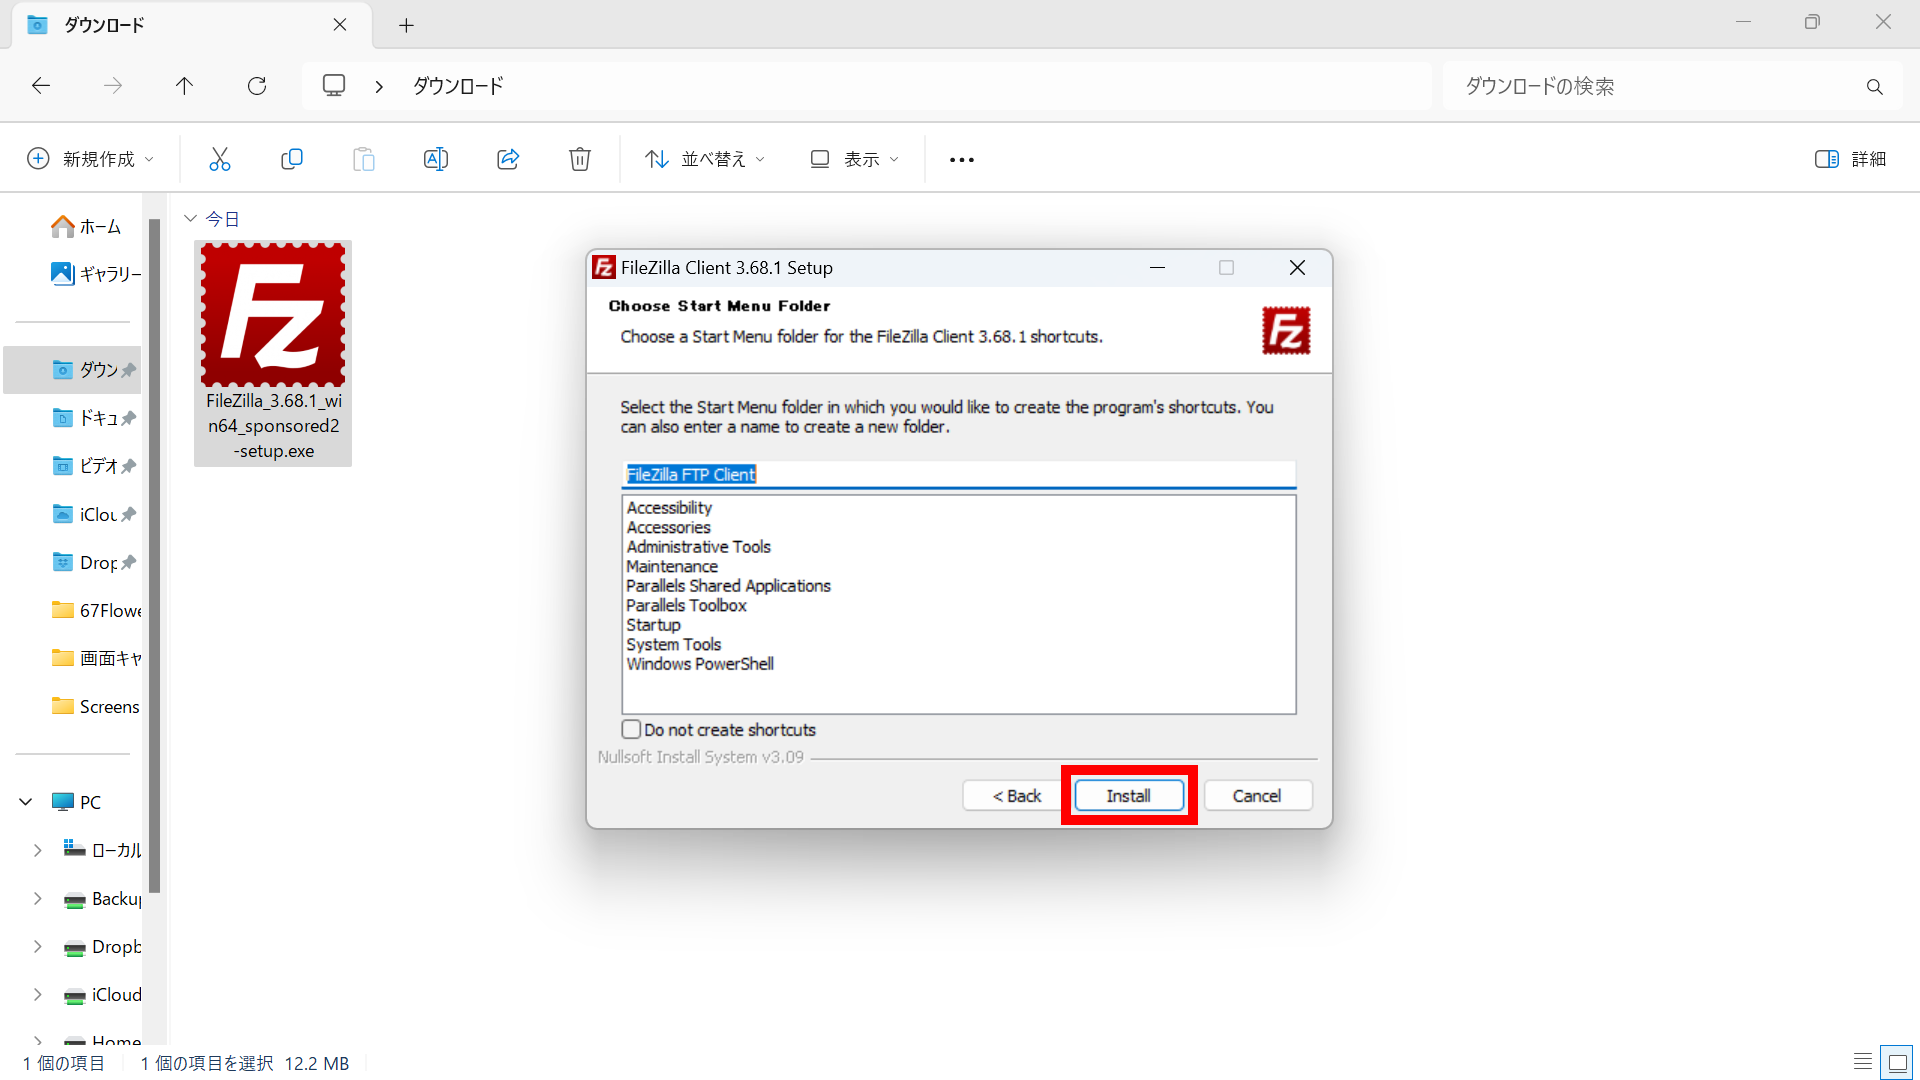Click the Cut toolbar icon
Viewport: 1920px width, 1080px height.
point(220,159)
